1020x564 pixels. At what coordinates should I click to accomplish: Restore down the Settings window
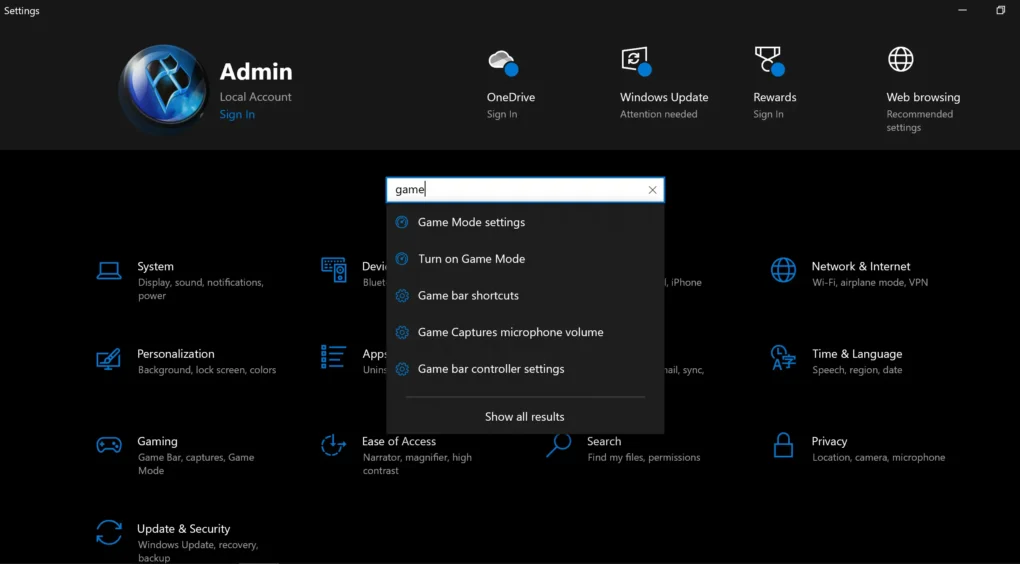click(1000, 10)
